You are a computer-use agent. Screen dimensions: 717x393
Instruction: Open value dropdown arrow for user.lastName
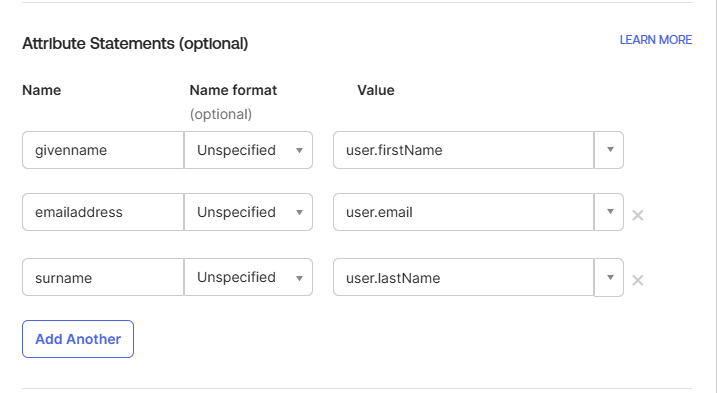tap(609, 277)
